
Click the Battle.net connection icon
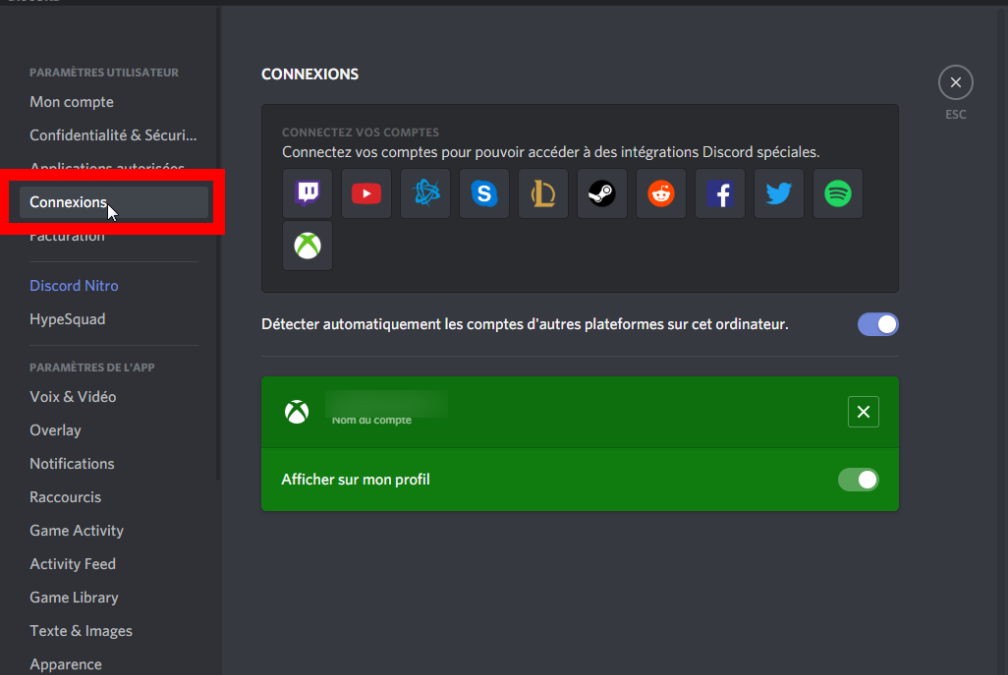[425, 194]
